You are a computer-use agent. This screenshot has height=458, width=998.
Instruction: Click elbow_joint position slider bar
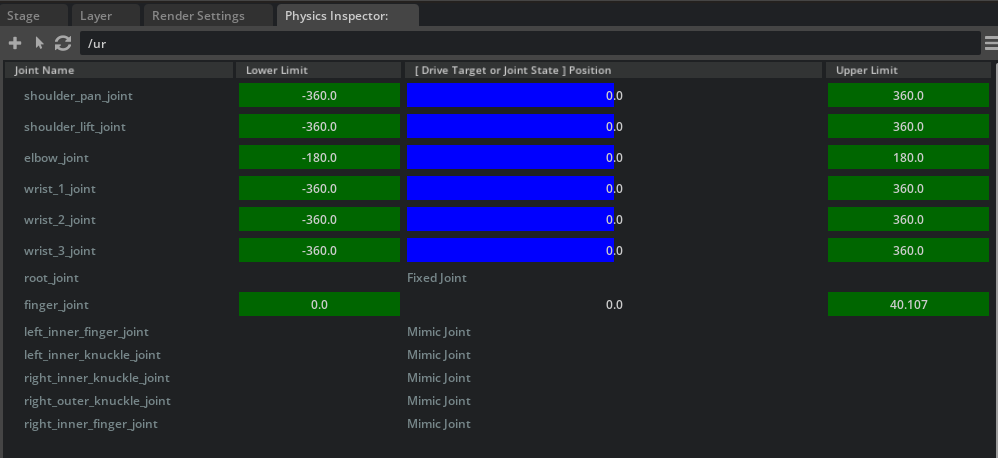(x=510, y=158)
